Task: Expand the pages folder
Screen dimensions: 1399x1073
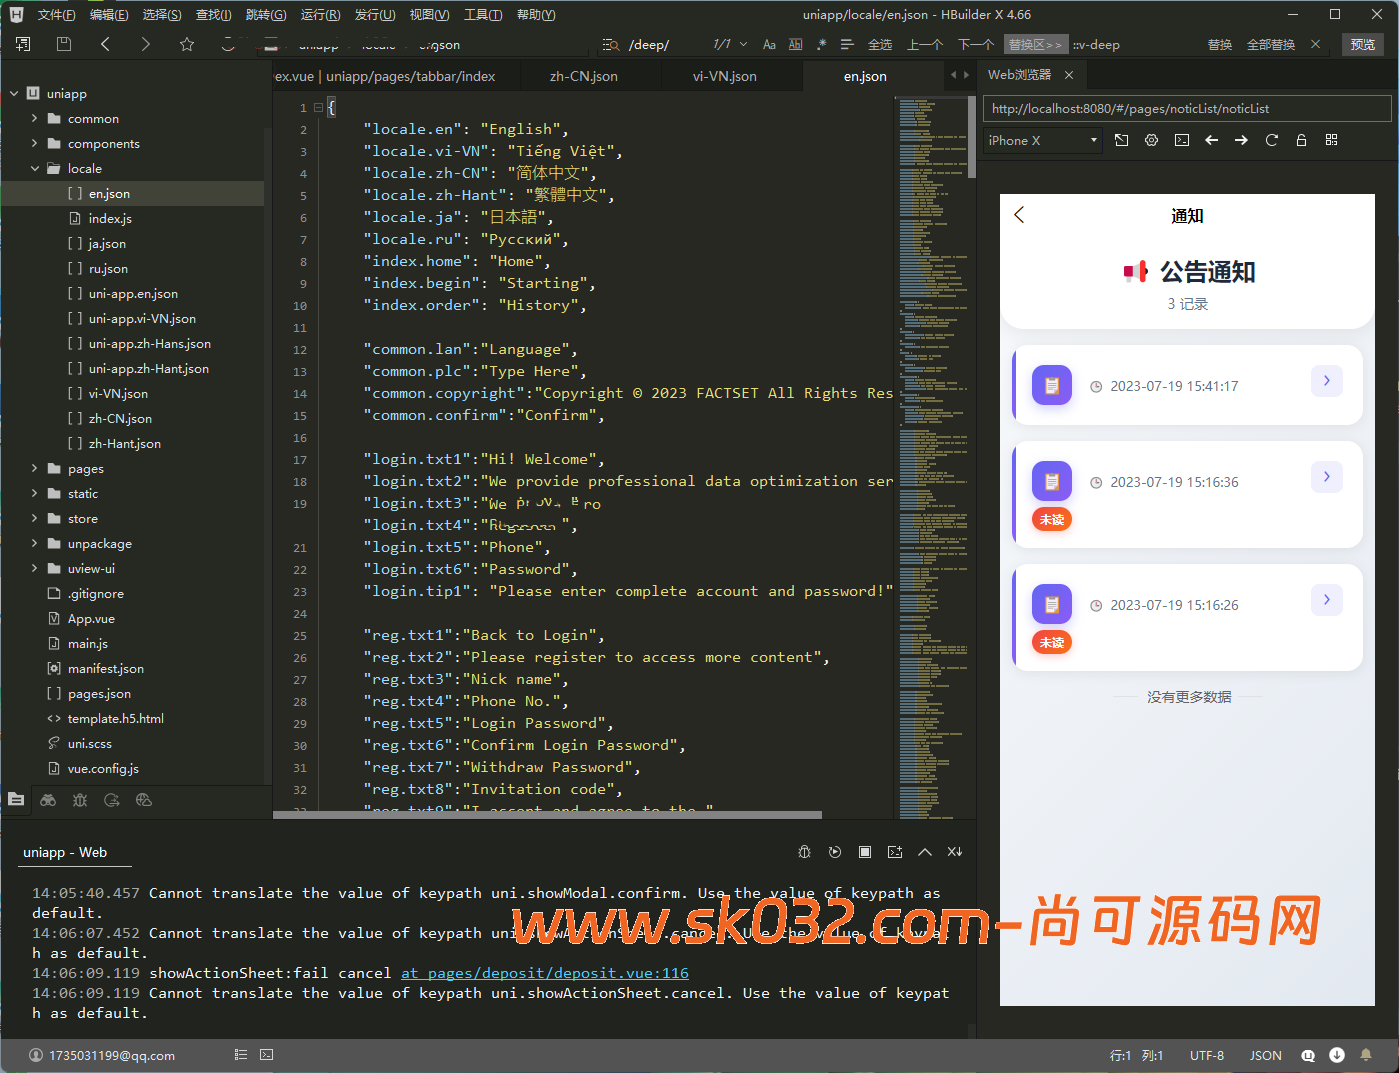Action: [x=32, y=468]
